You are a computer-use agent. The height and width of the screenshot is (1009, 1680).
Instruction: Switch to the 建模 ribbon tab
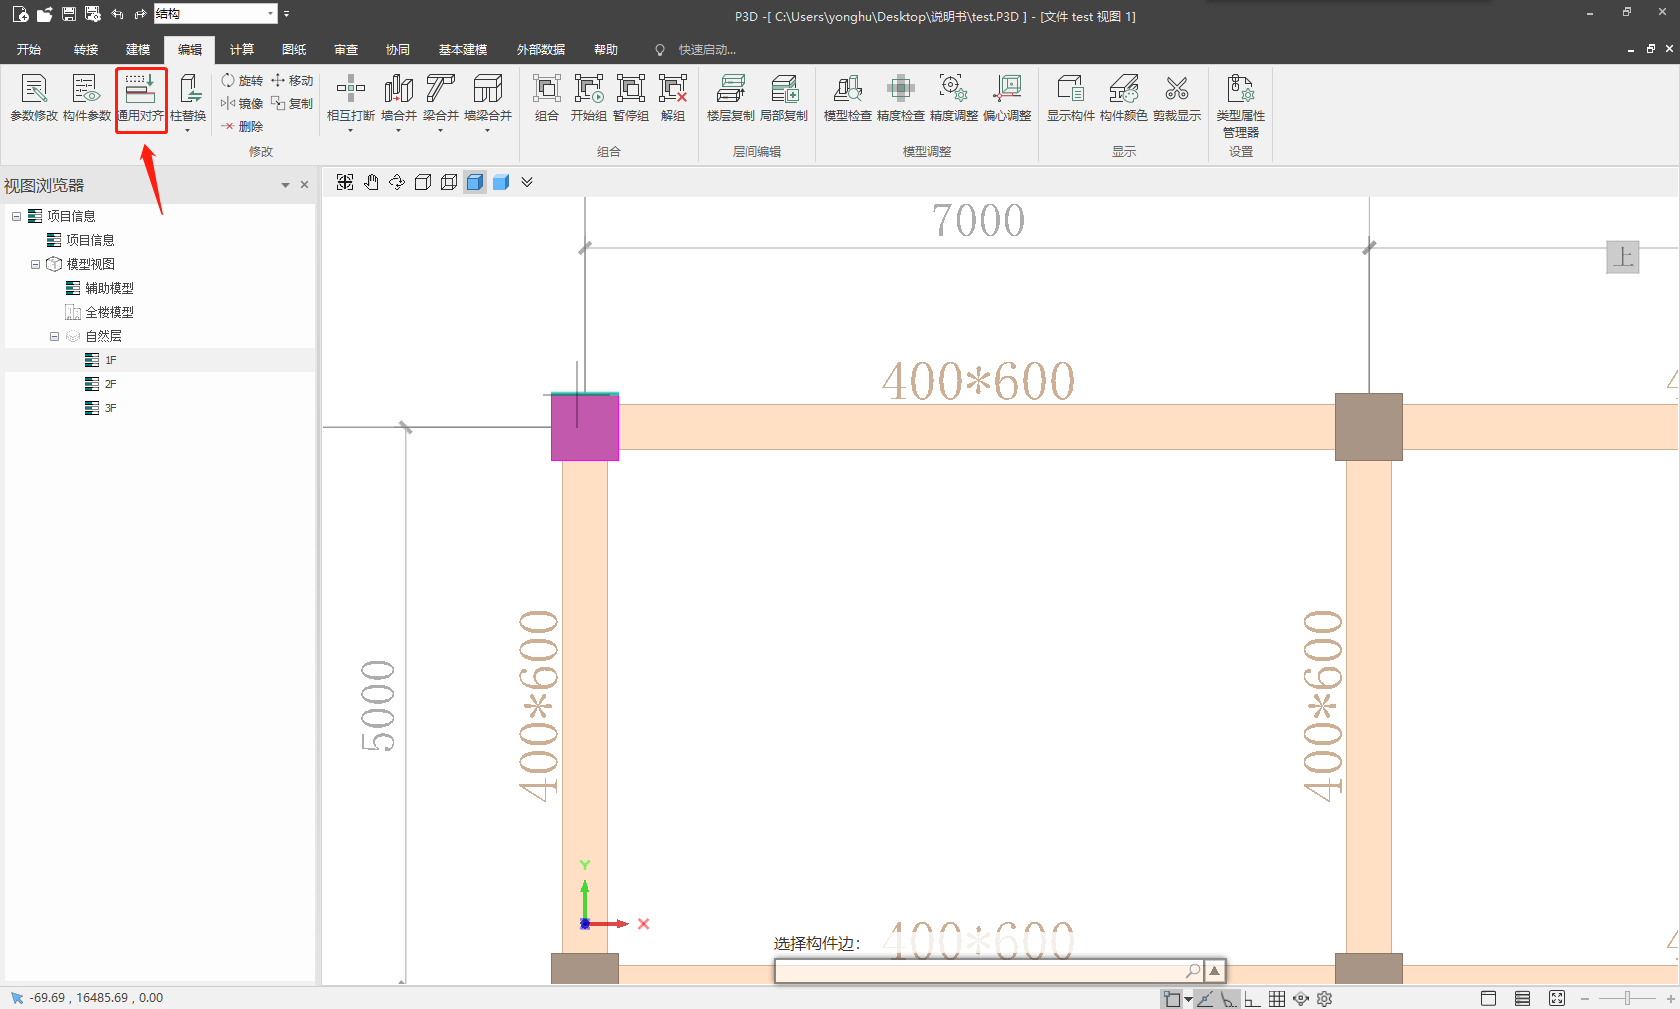click(138, 49)
